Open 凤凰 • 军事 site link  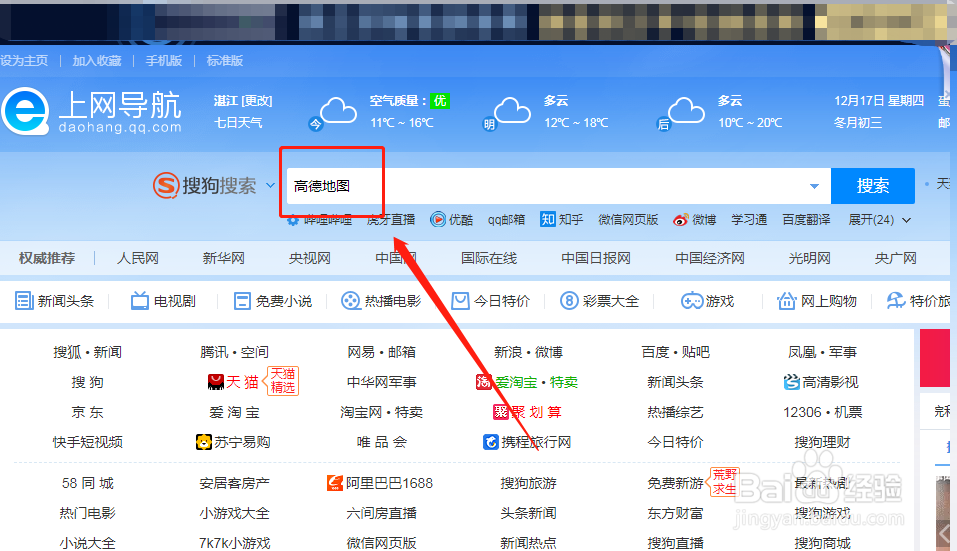(x=823, y=352)
